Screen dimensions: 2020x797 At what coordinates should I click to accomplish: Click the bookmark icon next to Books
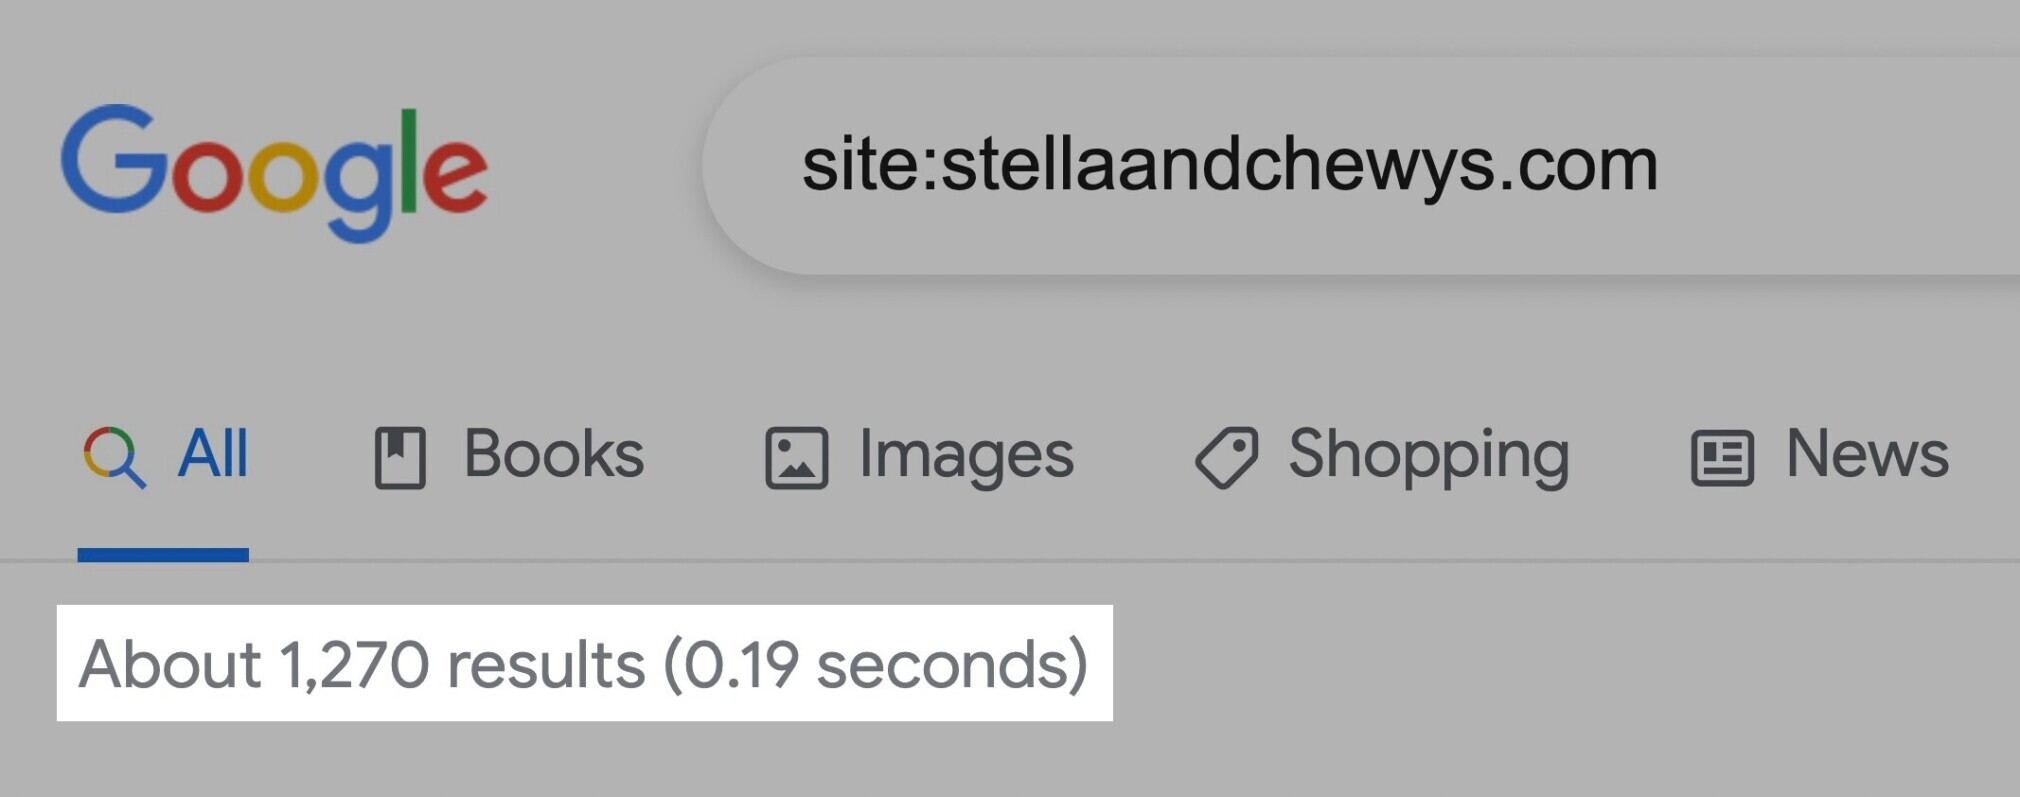[400, 458]
